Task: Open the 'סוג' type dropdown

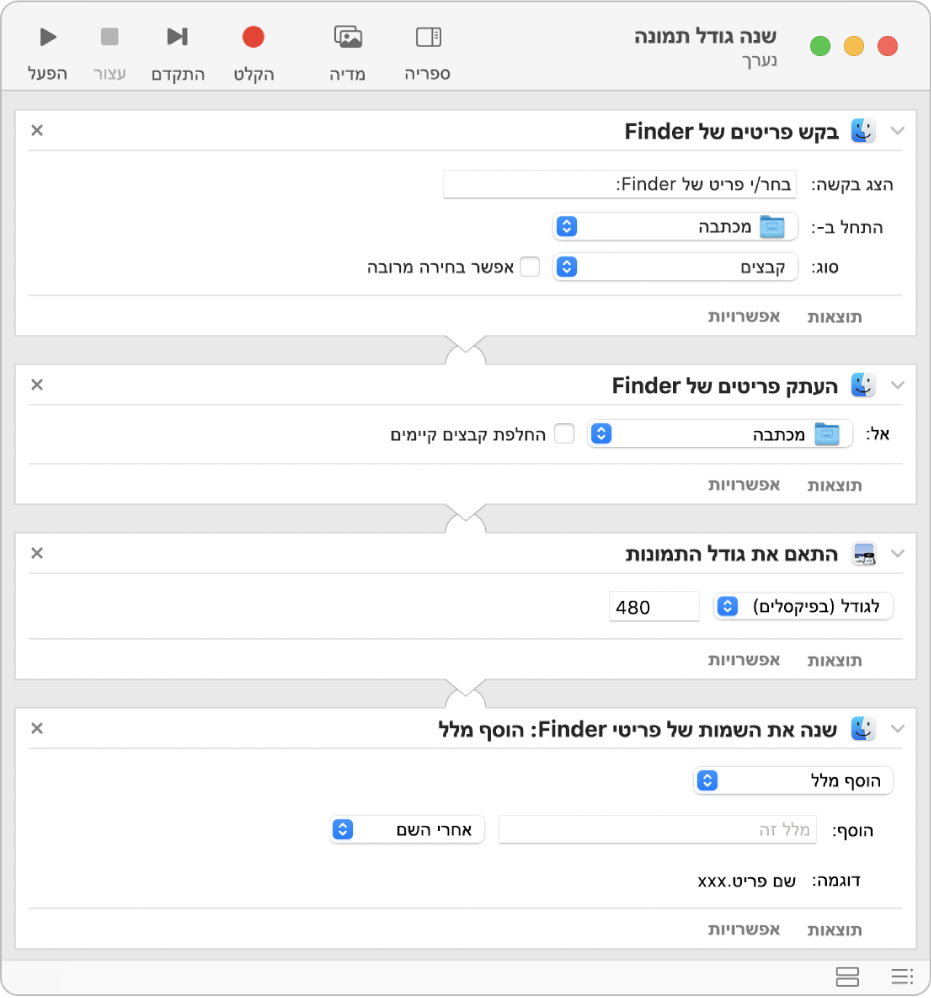Action: click(676, 267)
